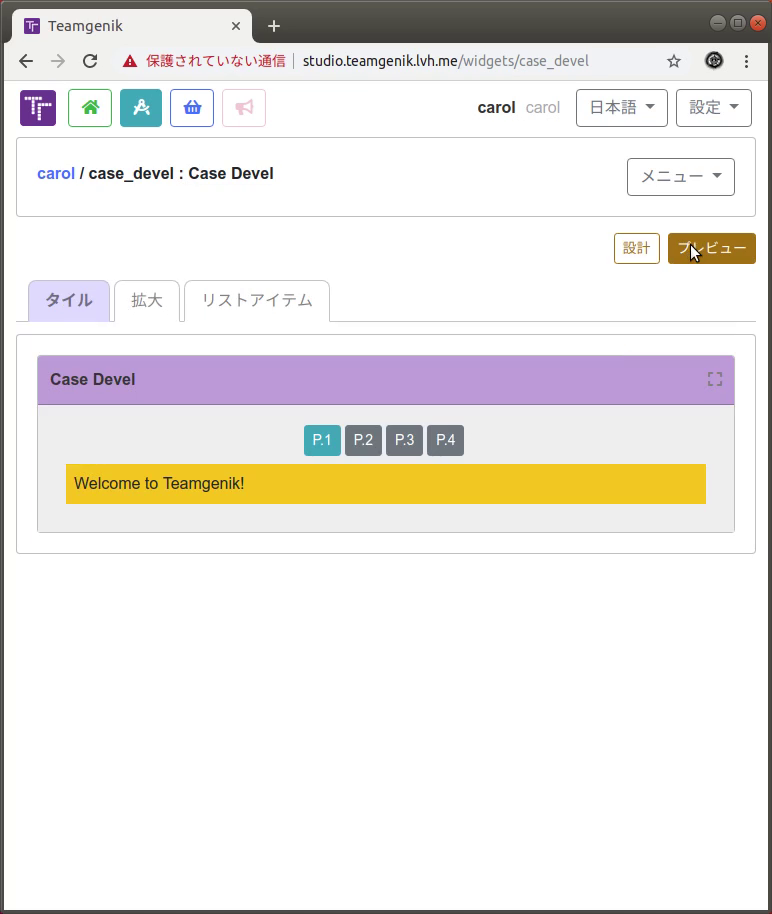Select the Teamgenik browser tab
The image size is (772, 914).
point(131,26)
